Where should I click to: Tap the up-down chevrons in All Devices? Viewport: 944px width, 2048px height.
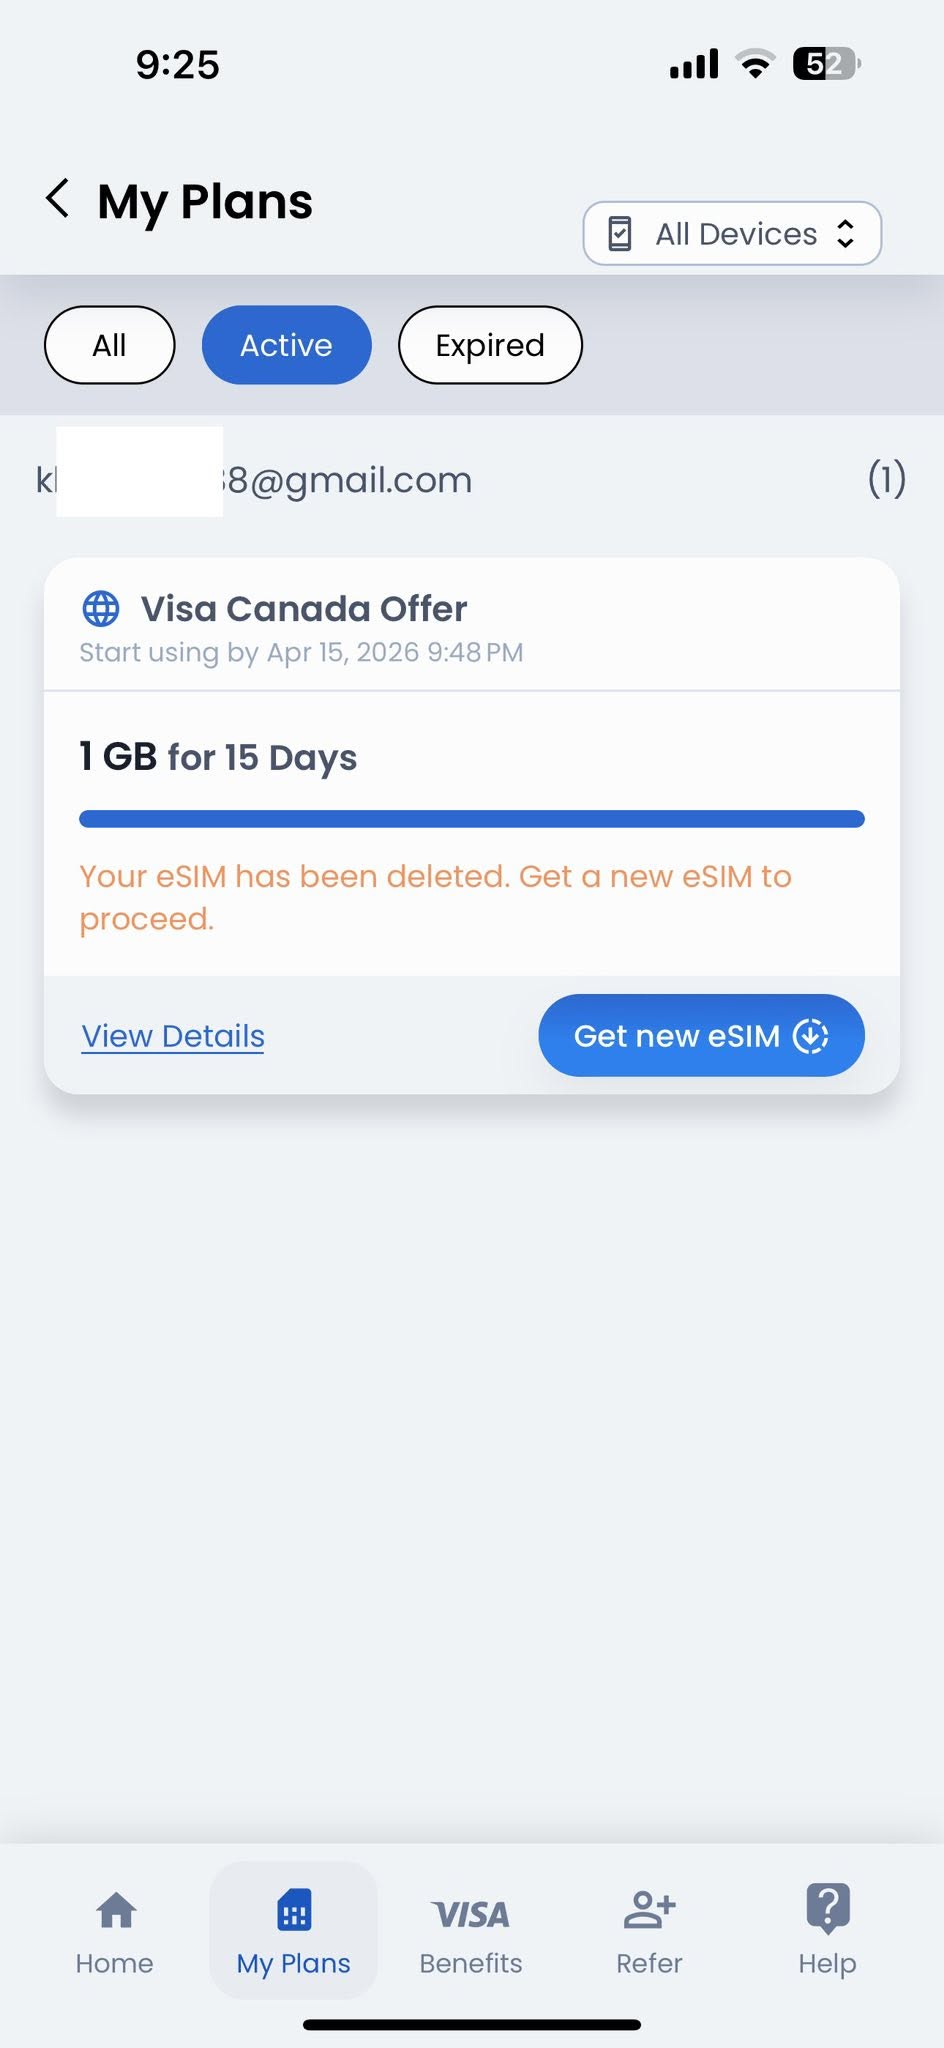tap(846, 234)
